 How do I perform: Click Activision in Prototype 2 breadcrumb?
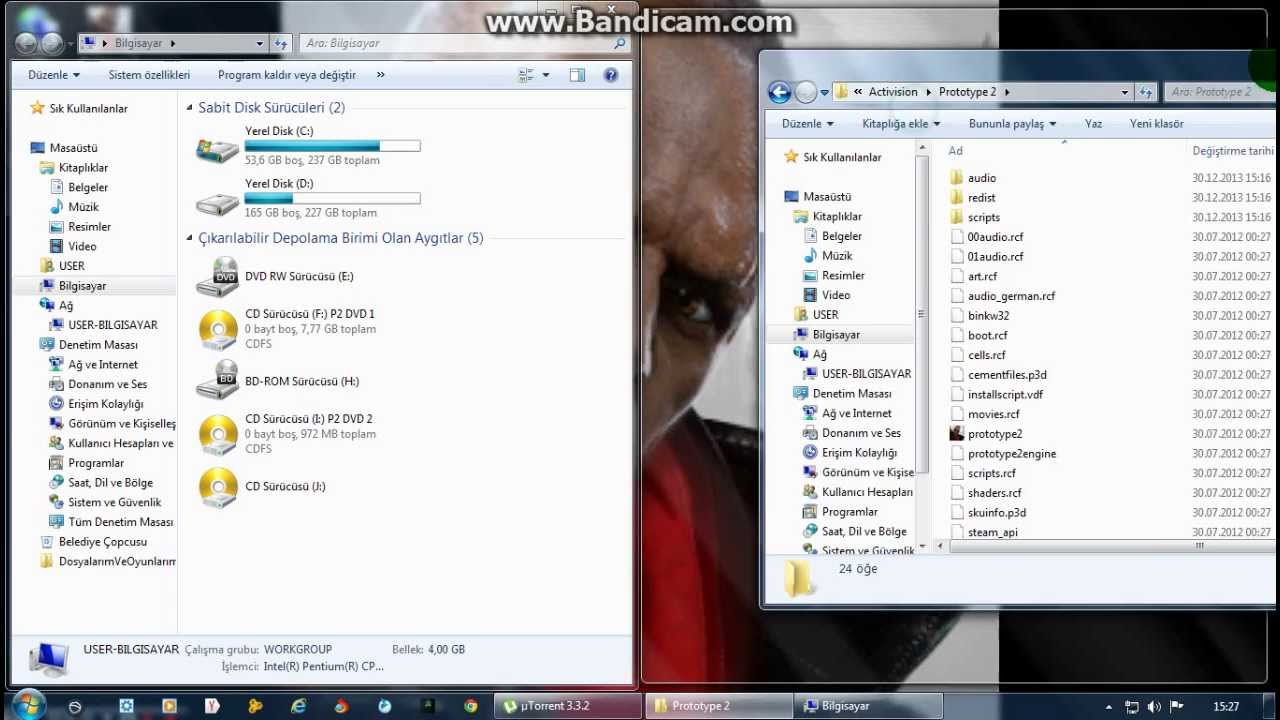click(893, 92)
